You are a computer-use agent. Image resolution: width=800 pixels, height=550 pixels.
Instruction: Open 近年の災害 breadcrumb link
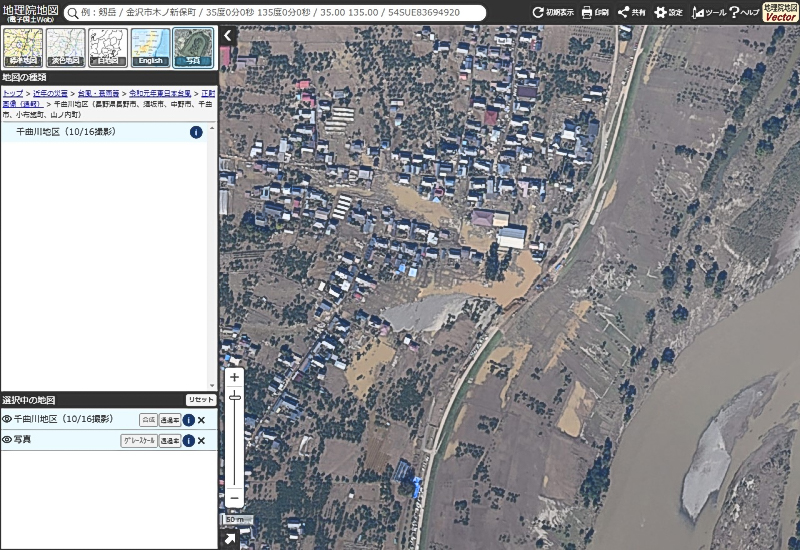click(50, 93)
